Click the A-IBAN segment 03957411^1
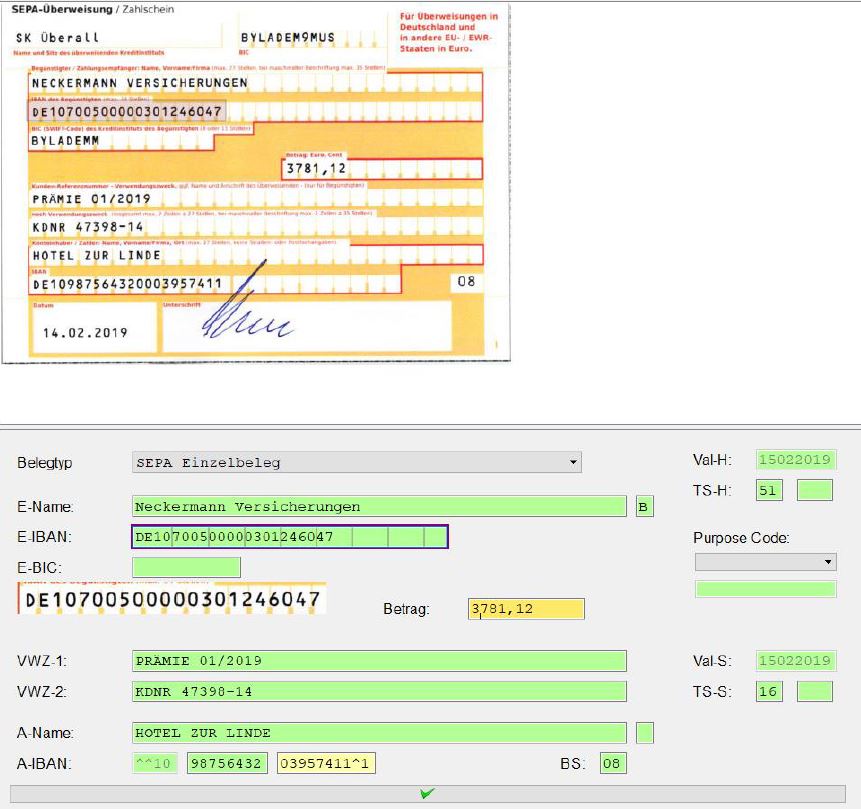Screen dimensions: 861x809 (326, 763)
